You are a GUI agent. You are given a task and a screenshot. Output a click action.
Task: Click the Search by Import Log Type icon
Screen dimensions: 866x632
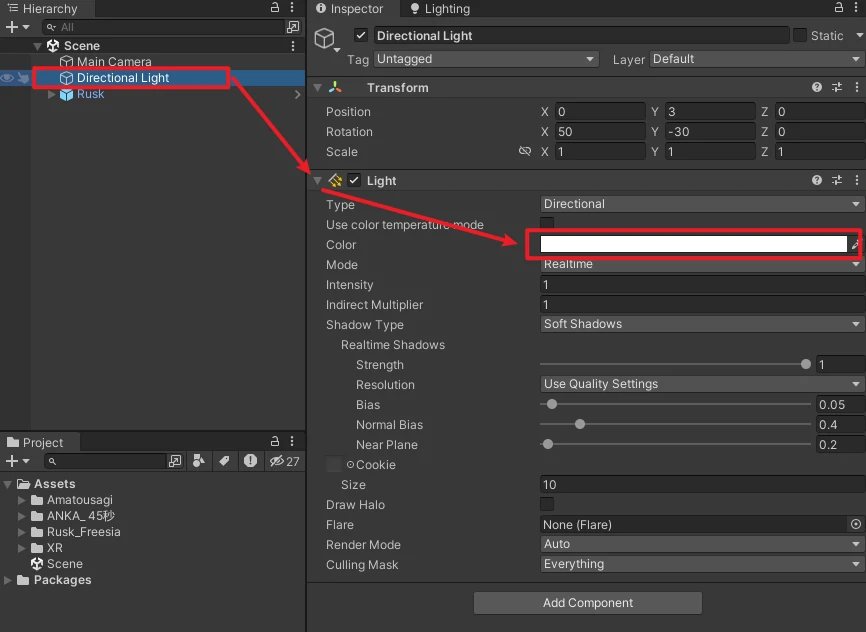(250, 461)
